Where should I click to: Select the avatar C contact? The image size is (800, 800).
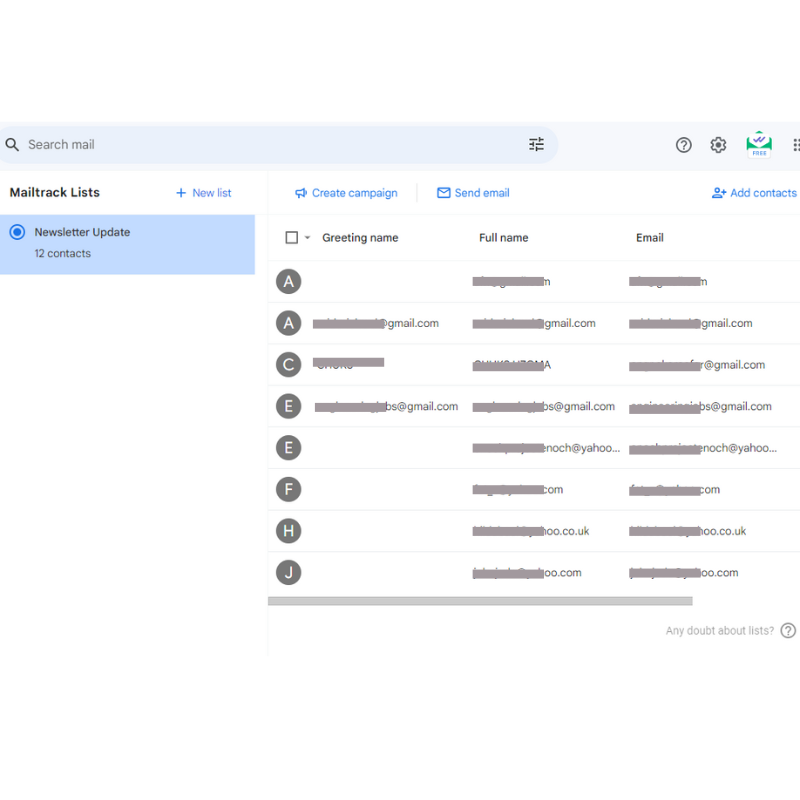289,365
